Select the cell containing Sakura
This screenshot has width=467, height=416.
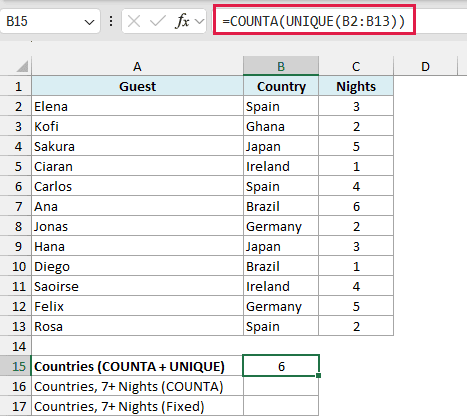(x=137, y=146)
